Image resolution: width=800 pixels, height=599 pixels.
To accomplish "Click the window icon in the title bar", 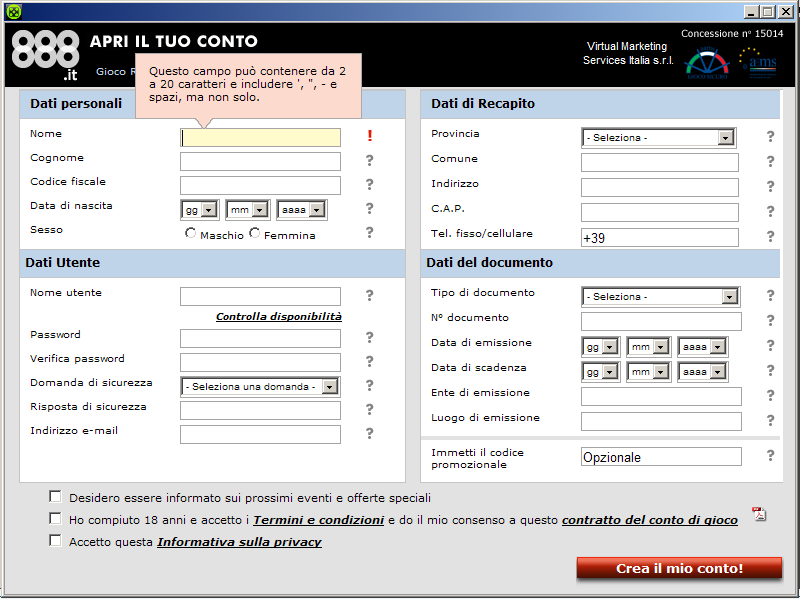I will (x=14, y=12).
